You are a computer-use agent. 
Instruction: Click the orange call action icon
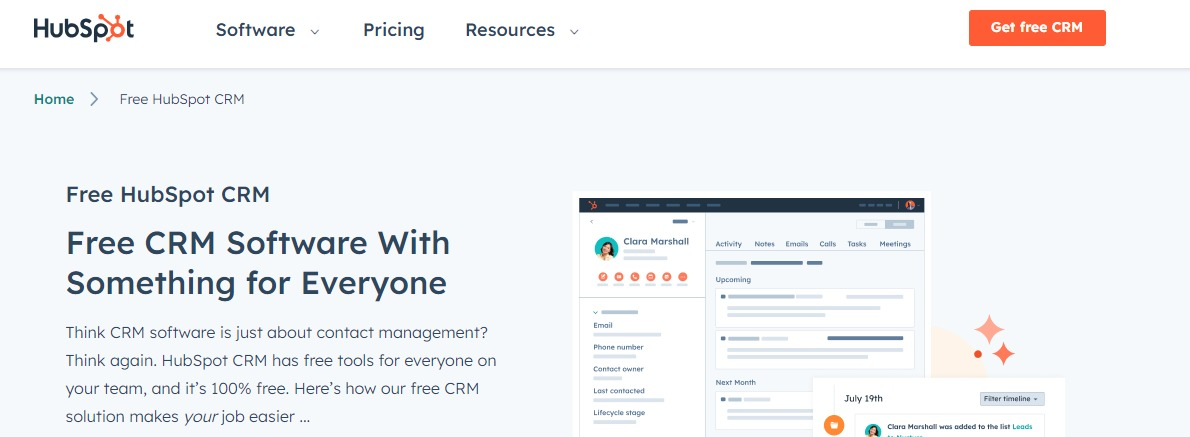pyautogui.click(x=635, y=276)
